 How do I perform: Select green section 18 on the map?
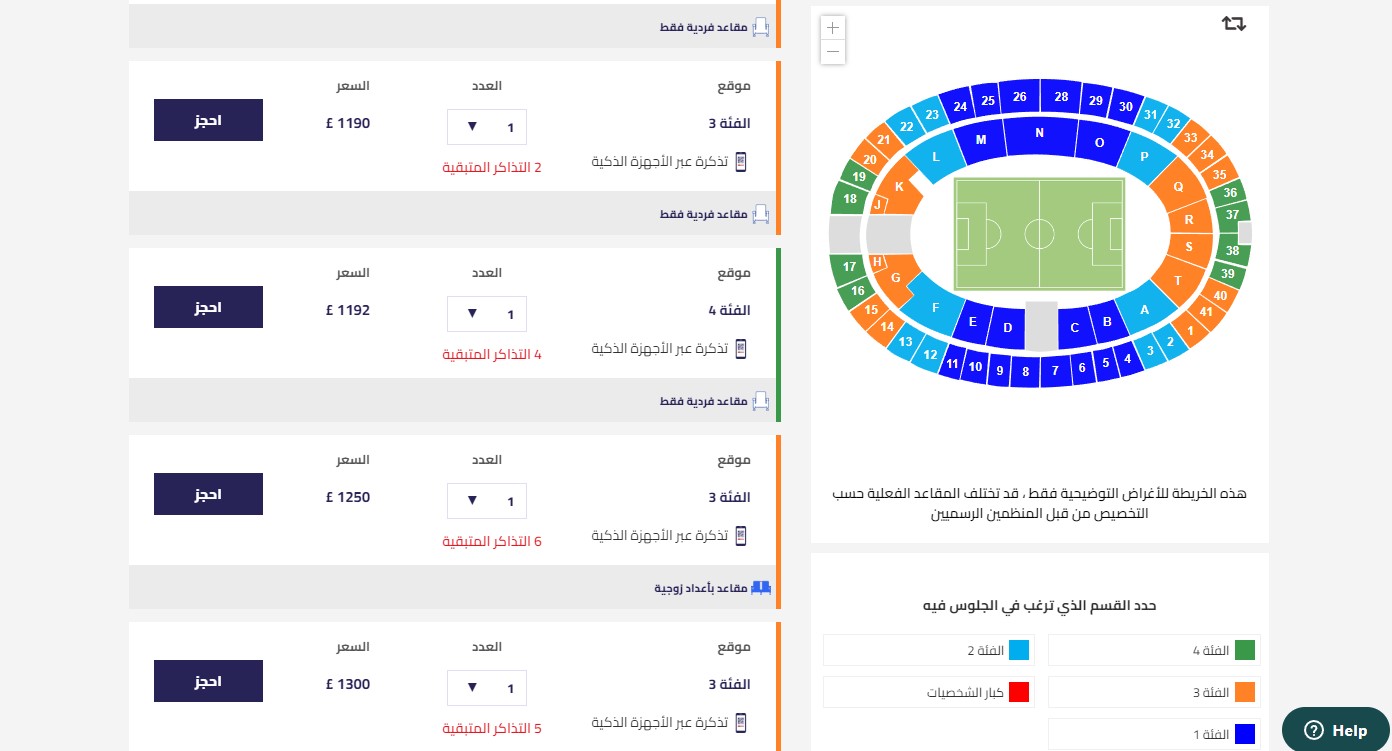click(850, 199)
